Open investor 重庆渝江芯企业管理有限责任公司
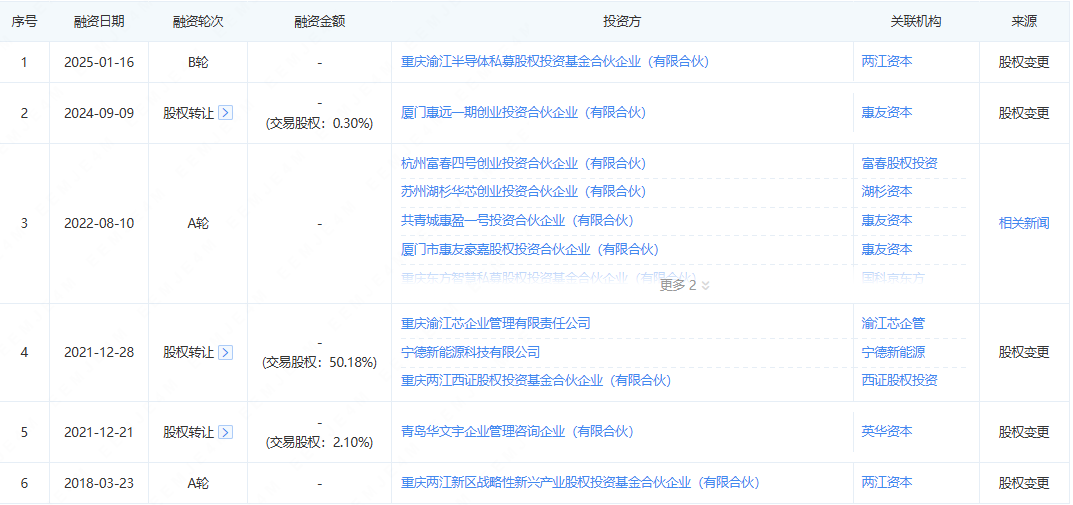Viewport: 1073px width, 505px height. pyautogui.click(x=495, y=323)
